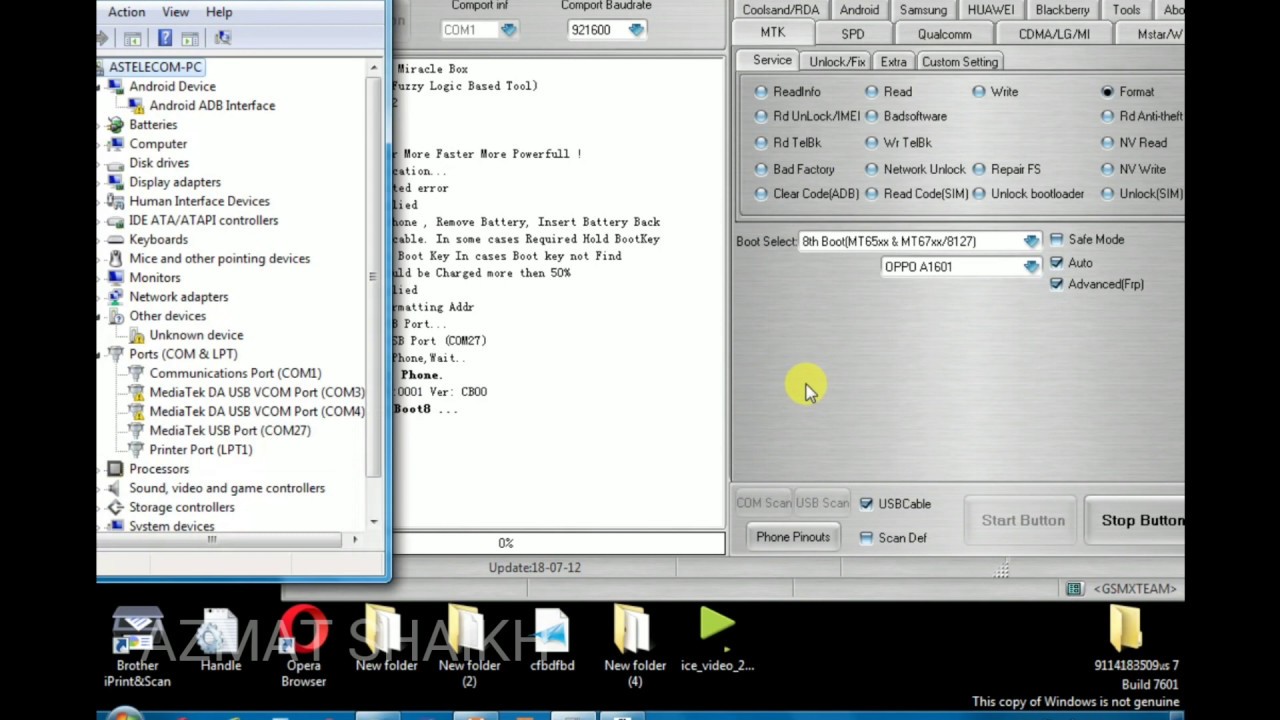Viewport: 1280px width, 720px height.
Task: Click the MediaTek USB Port (COM27) icon
Action: tap(137, 430)
